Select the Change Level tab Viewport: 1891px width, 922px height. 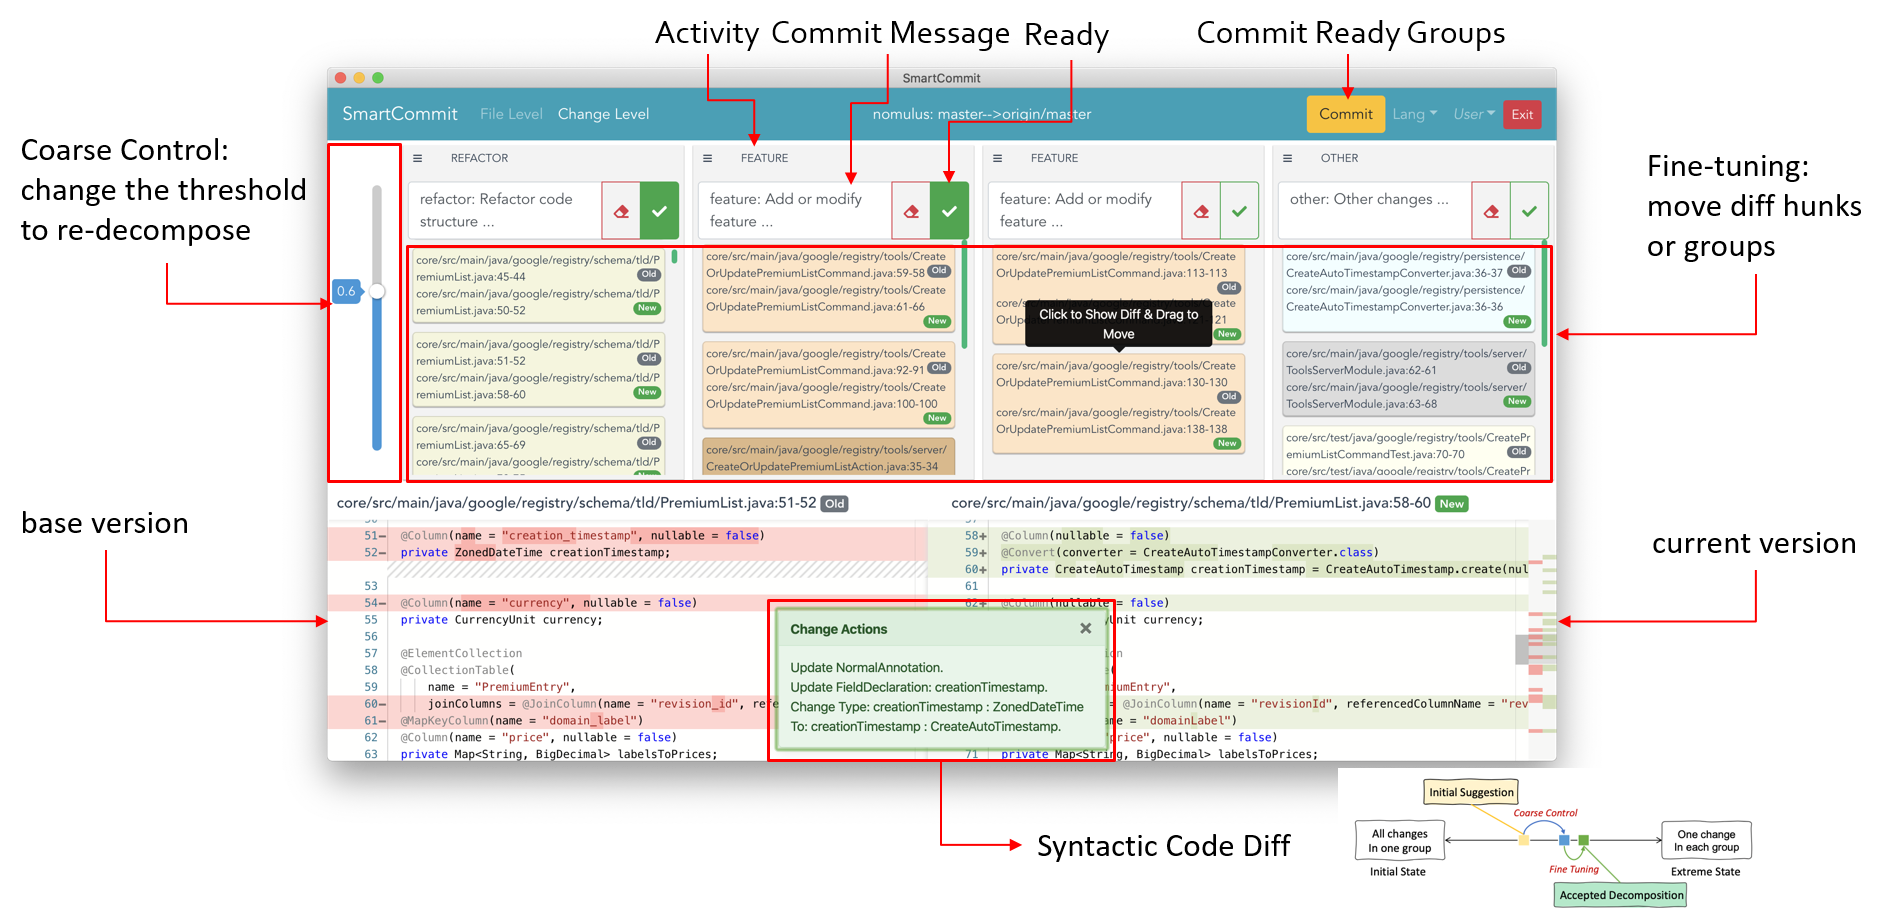[x=603, y=114]
